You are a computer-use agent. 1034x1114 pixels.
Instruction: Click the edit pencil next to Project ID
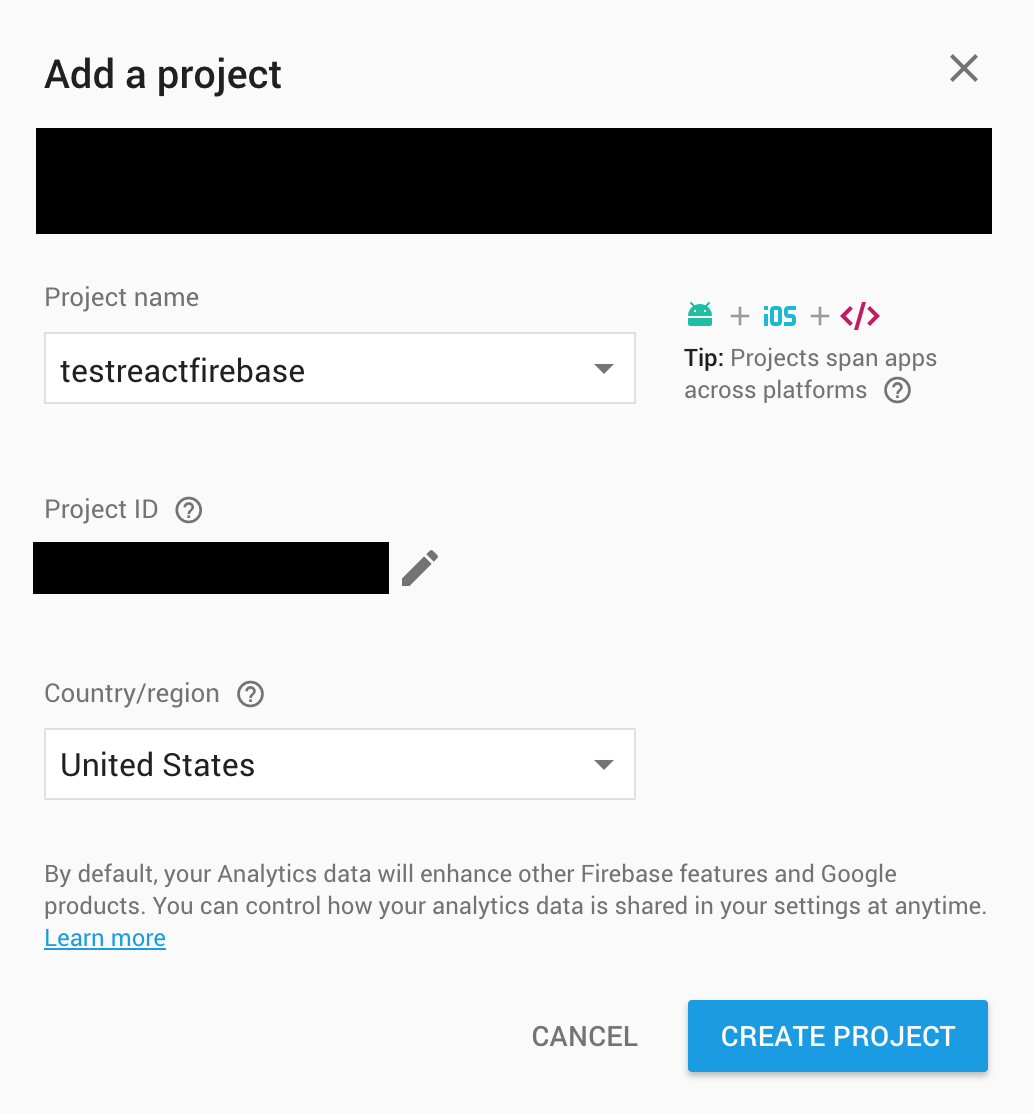tap(419, 566)
